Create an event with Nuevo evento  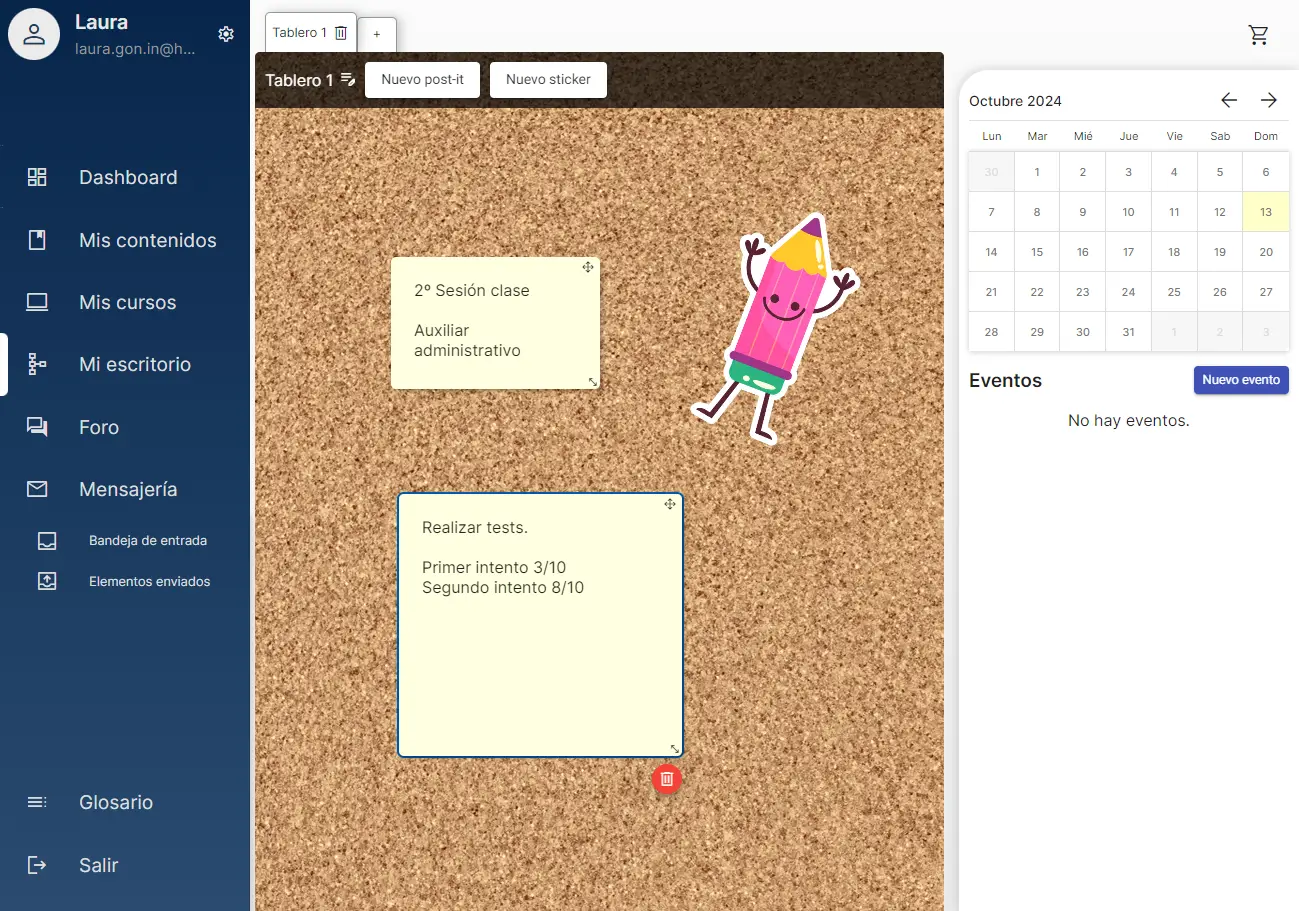(x=1240, y=380)
